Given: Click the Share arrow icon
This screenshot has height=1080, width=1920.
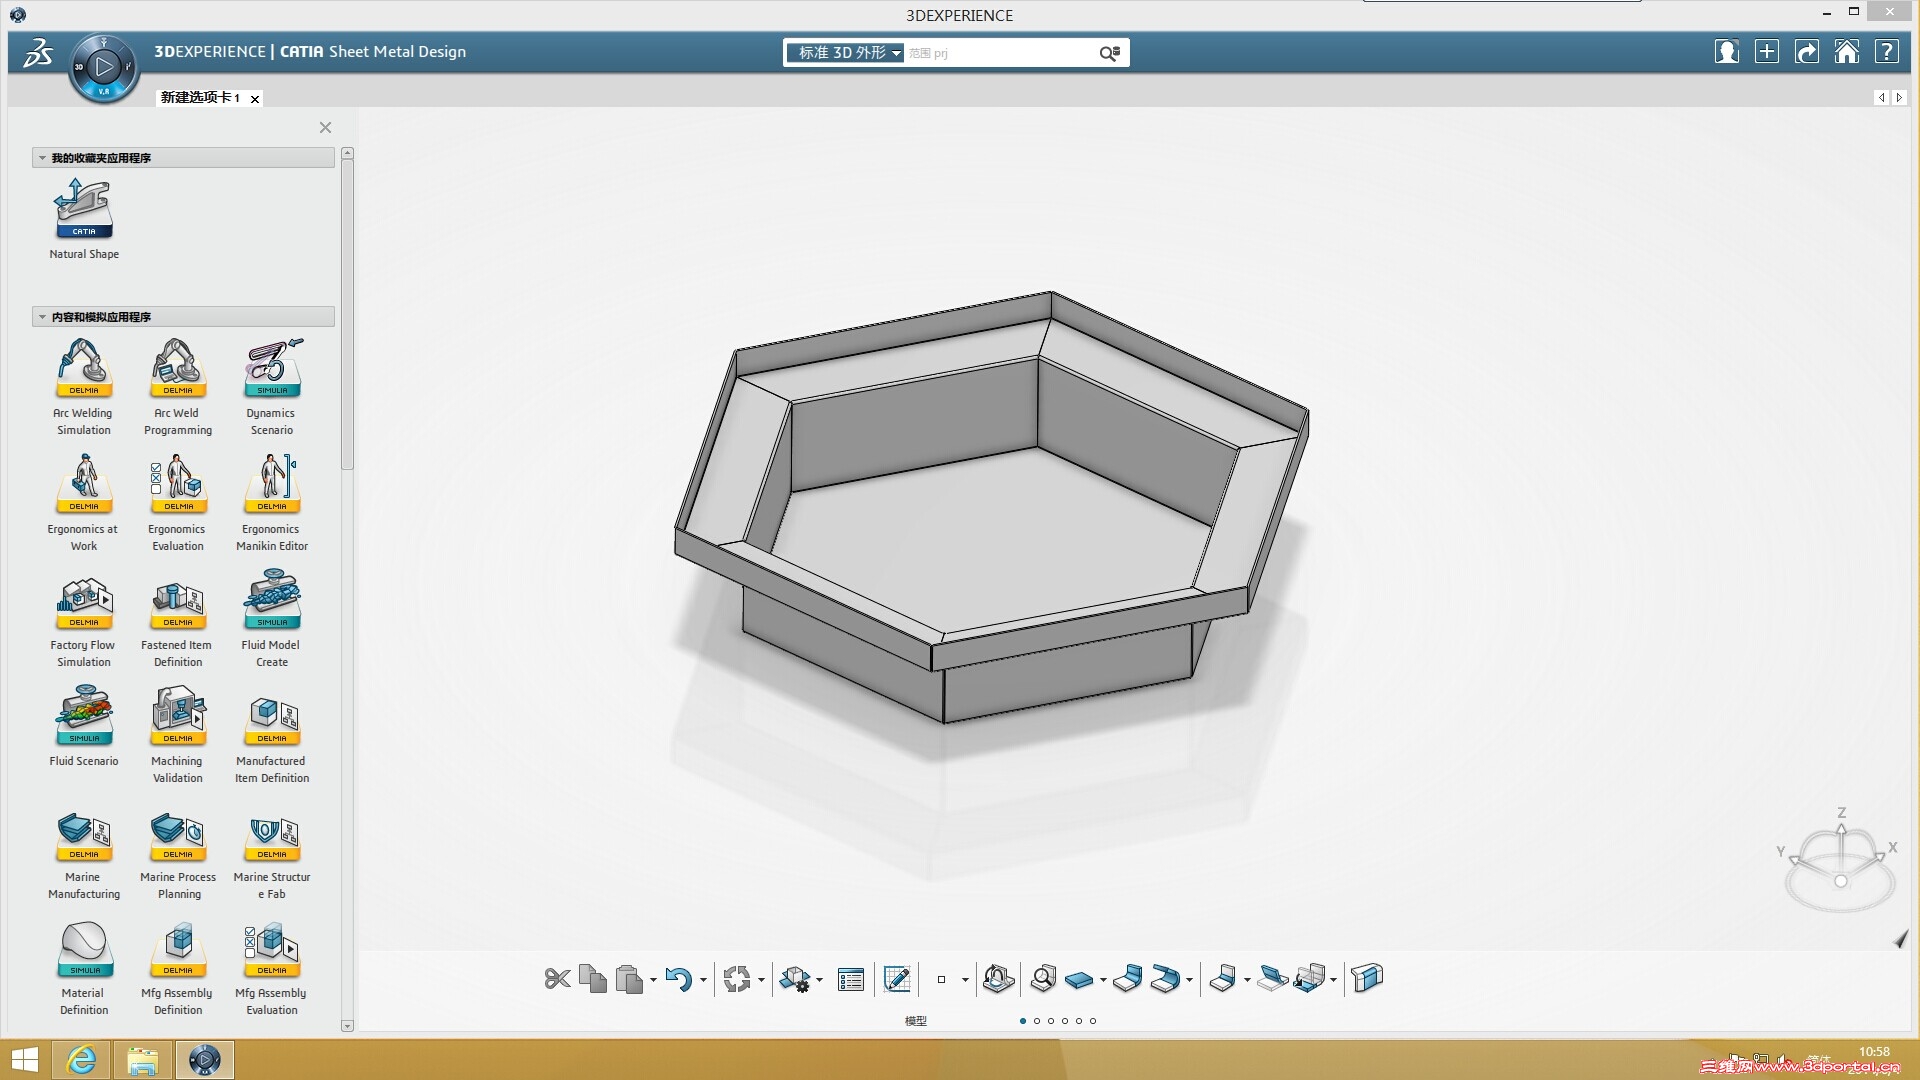Looking at the screenshot, I should (x=1806, y=52).
